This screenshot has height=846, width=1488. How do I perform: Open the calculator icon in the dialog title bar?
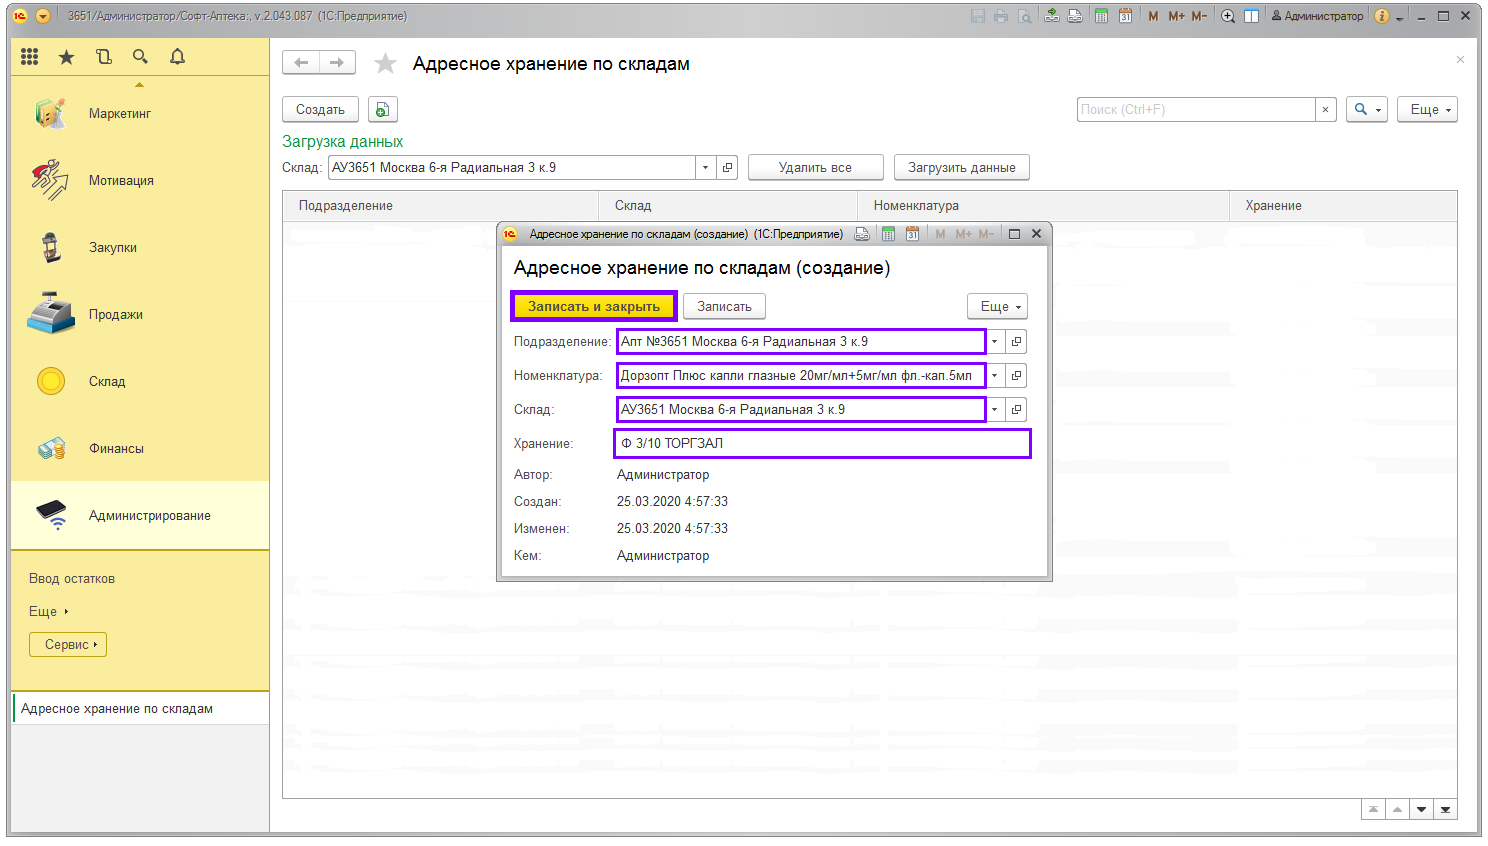pos(888,234)
